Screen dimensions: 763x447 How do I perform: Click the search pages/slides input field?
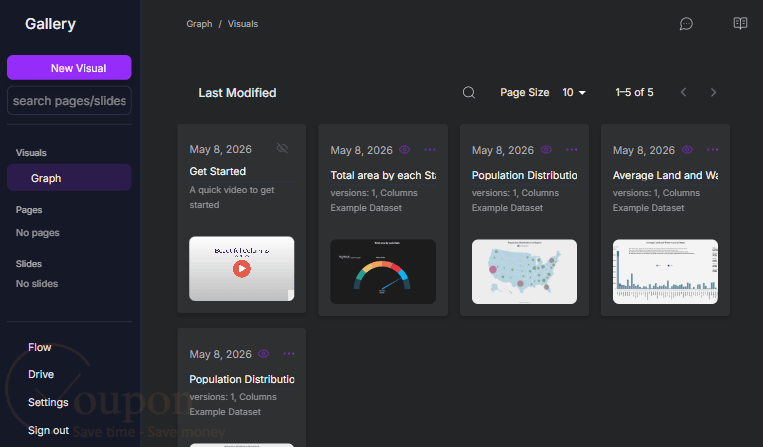click(x=69, y=101)
